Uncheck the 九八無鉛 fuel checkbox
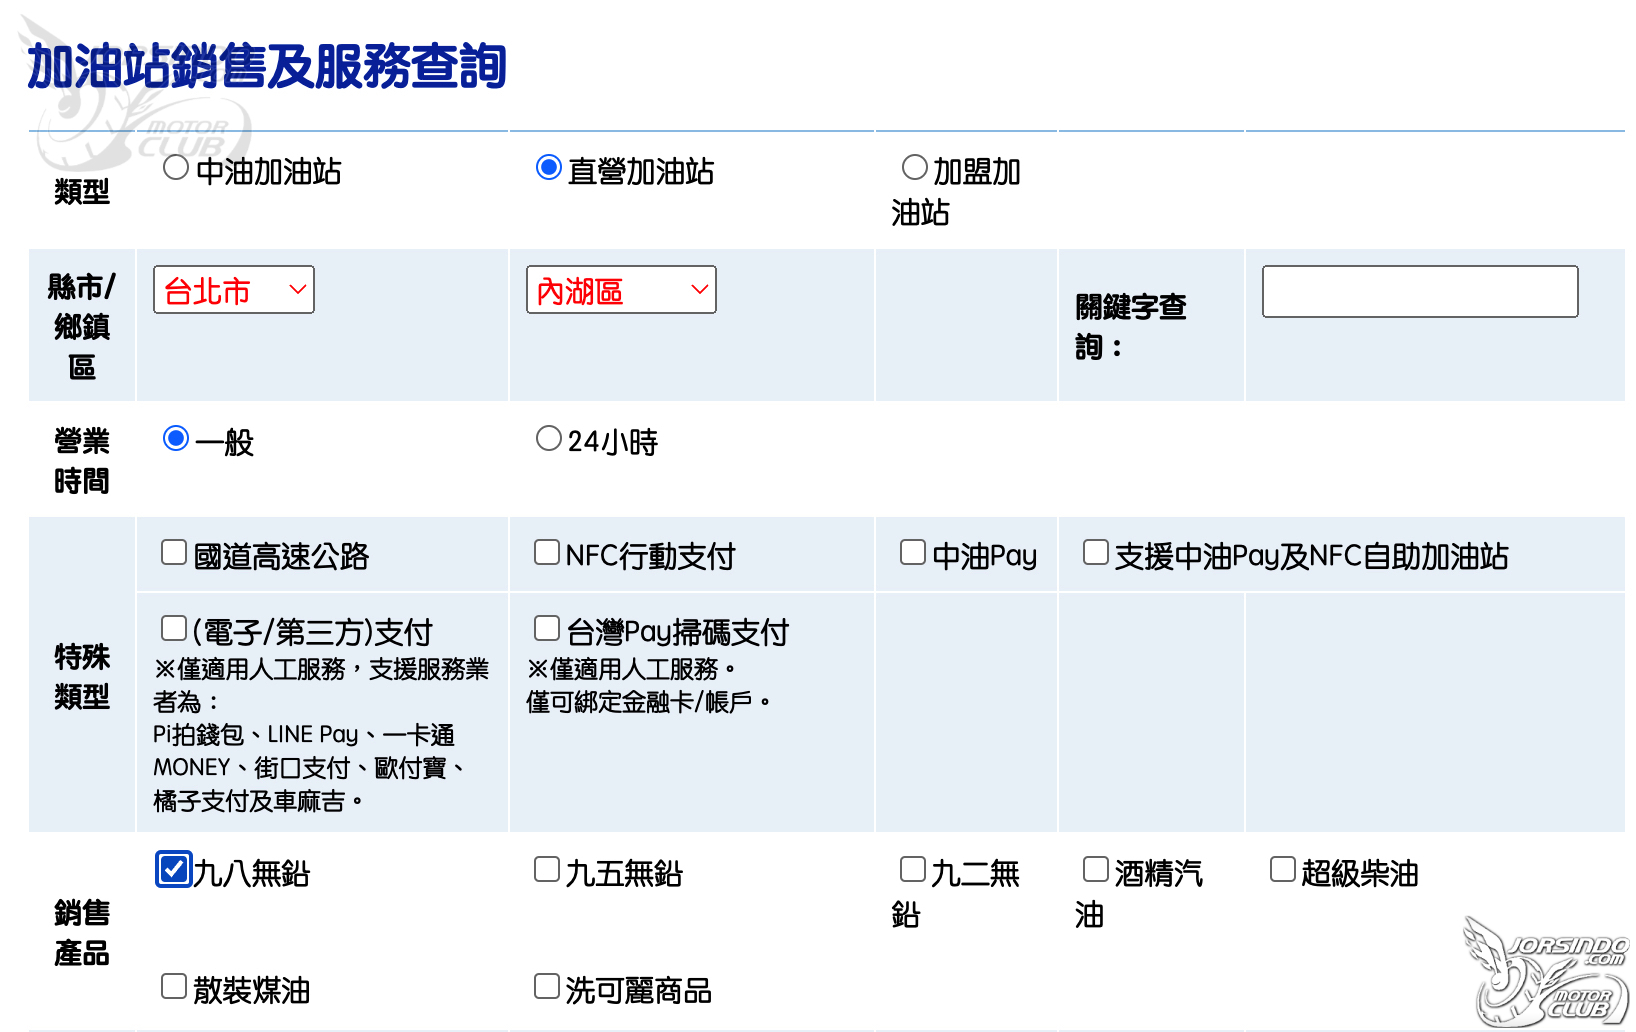 point(174,869)
